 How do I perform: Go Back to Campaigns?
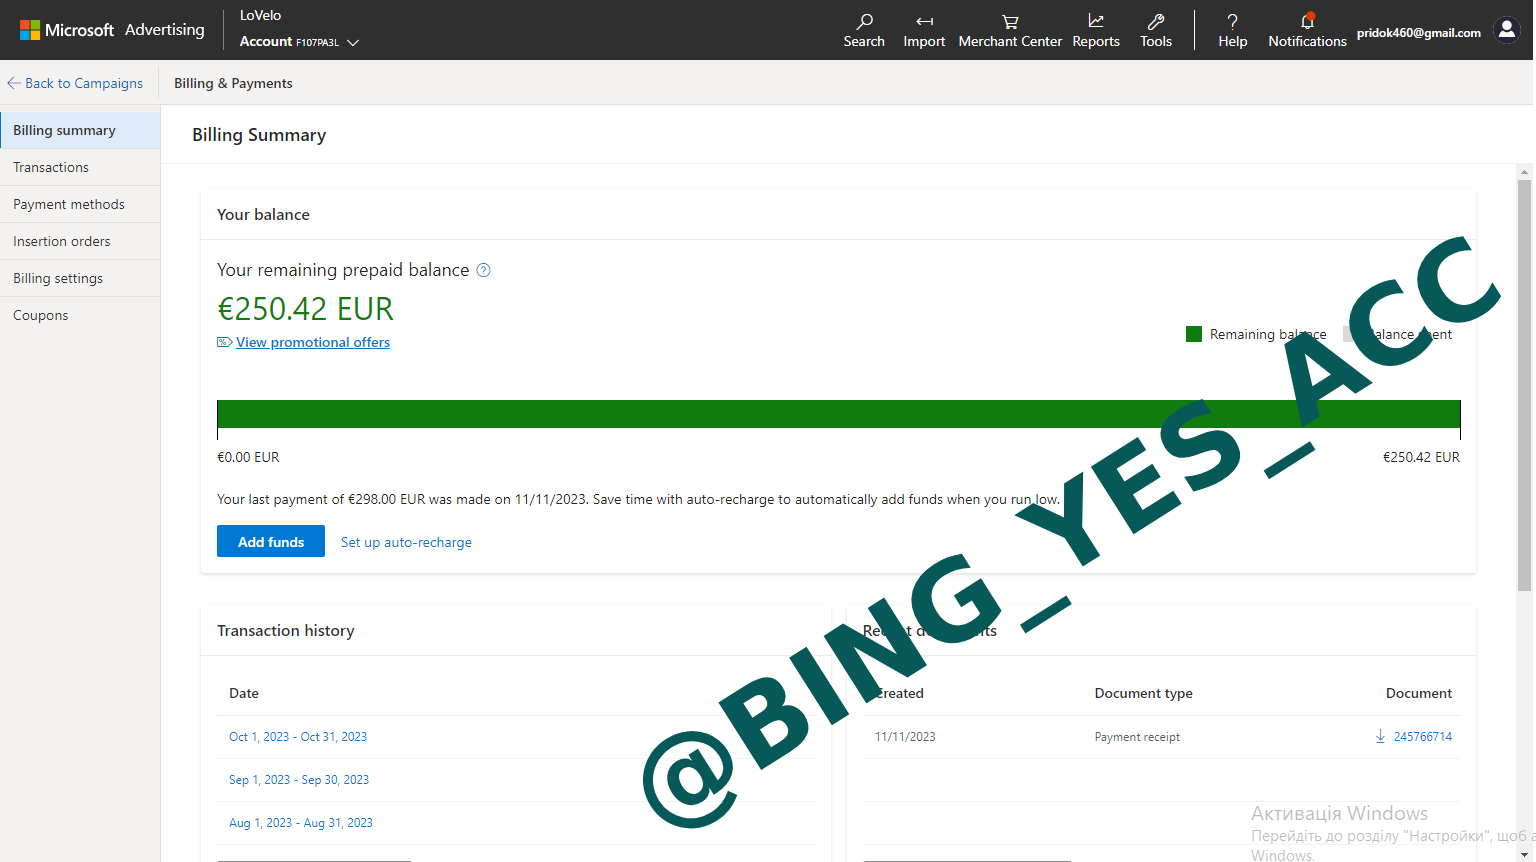pyautogui.click(x=75, y=83)
